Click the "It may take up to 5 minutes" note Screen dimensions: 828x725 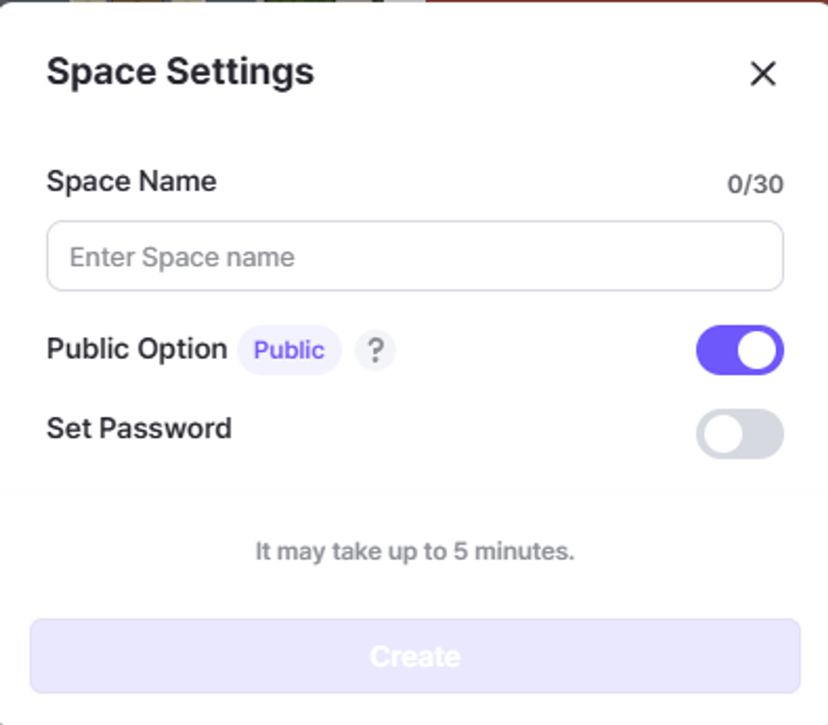tap(415, 551)
